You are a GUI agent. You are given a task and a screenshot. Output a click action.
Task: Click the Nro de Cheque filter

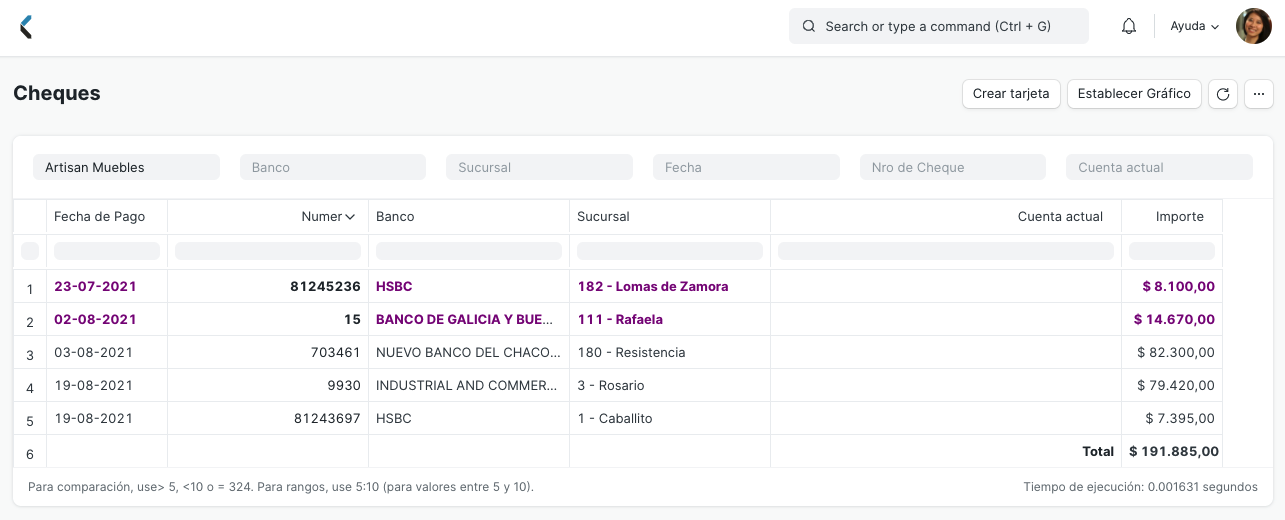(953, 168)
